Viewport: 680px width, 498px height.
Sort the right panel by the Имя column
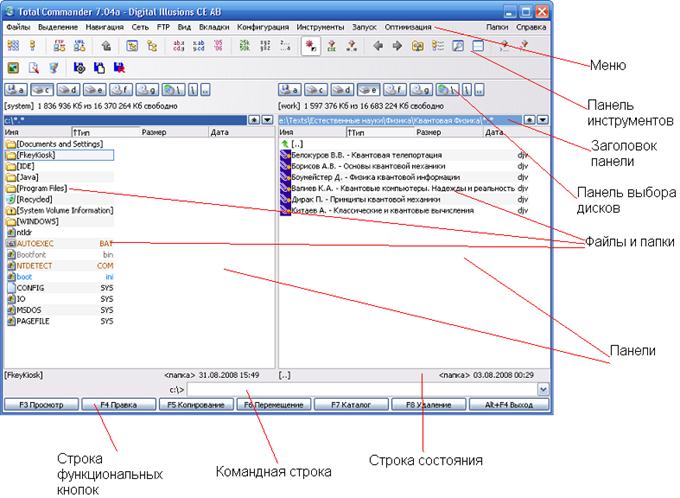pos(312,132)
